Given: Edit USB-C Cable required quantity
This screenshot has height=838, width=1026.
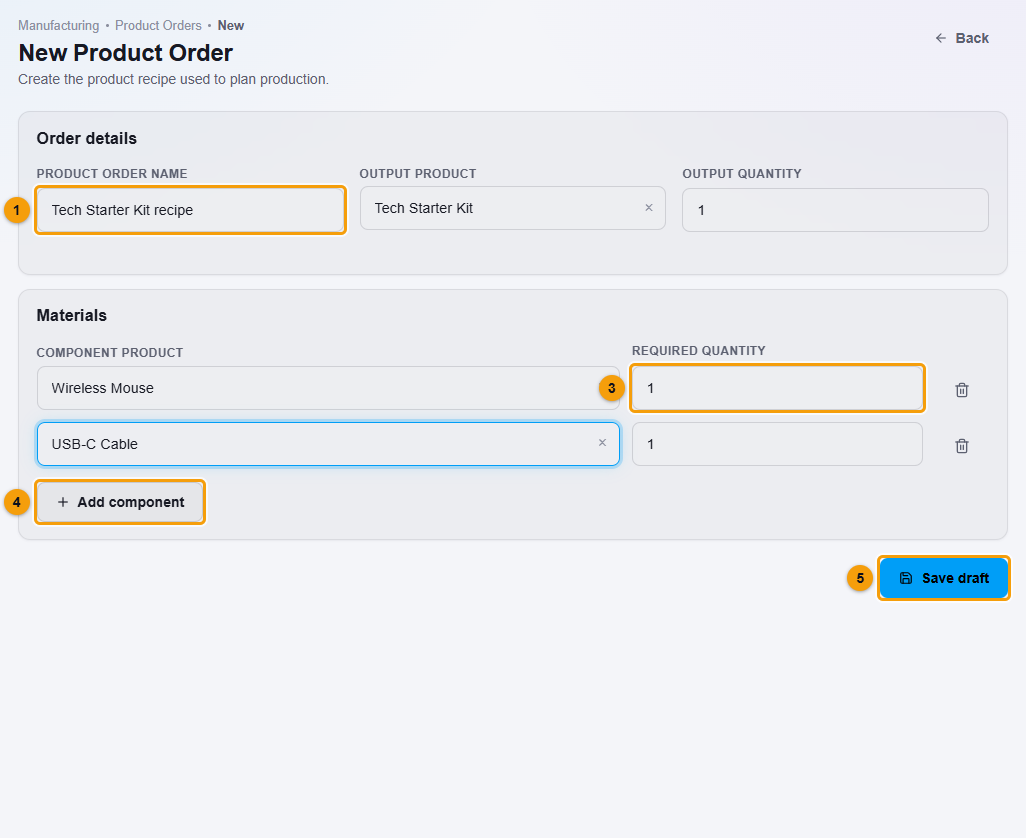Looking at the screenshot, I should [777, 444].
